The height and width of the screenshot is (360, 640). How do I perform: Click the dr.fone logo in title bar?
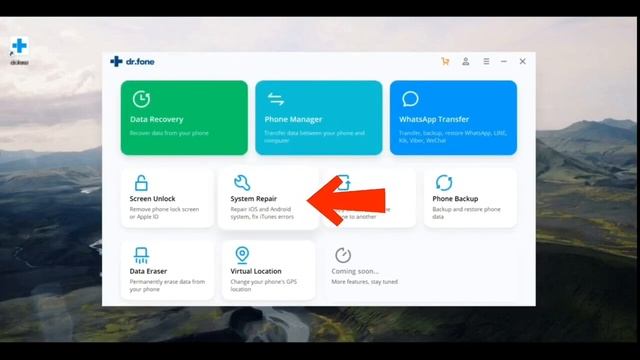tap(132, 62)
